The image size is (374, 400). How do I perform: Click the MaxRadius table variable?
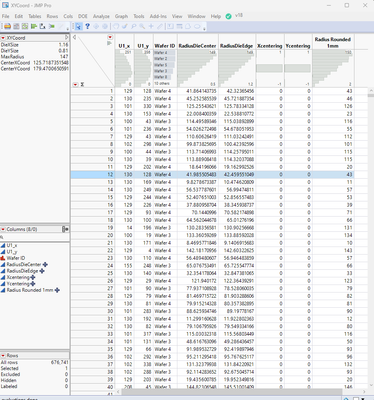coord(12,57)
